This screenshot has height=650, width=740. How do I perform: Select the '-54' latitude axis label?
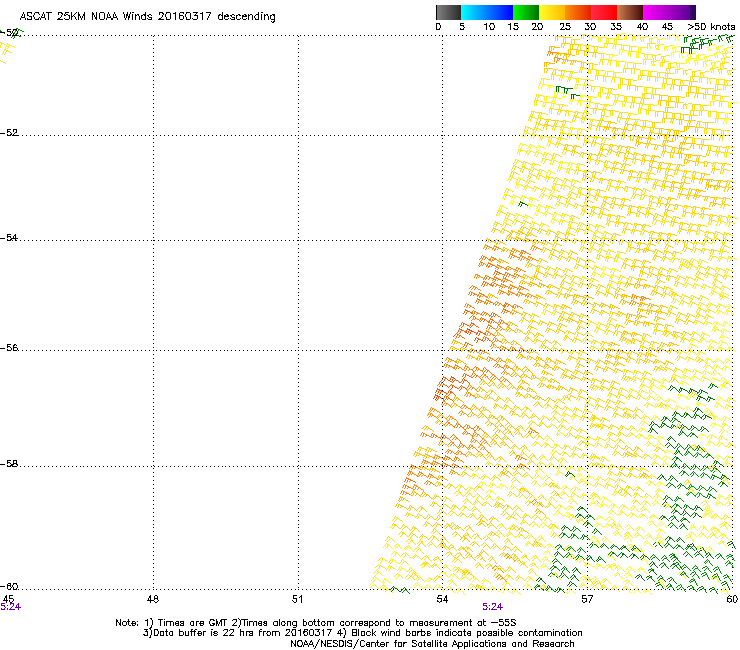tap(9, 237)
